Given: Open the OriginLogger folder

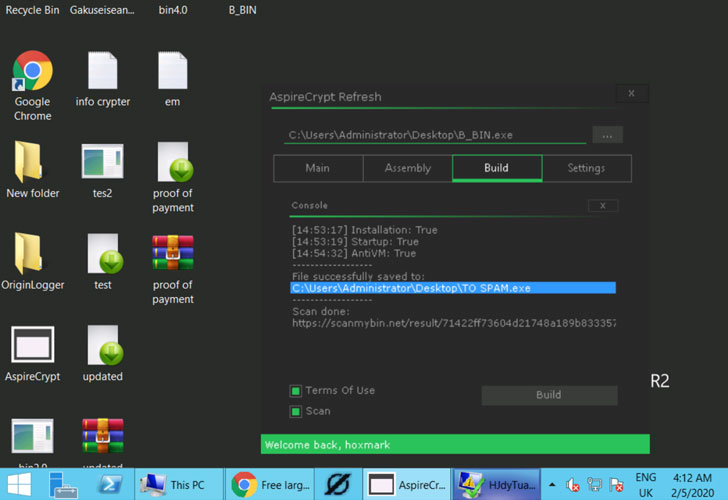Looking at the screenshot, I should click(x=29, y=253).
